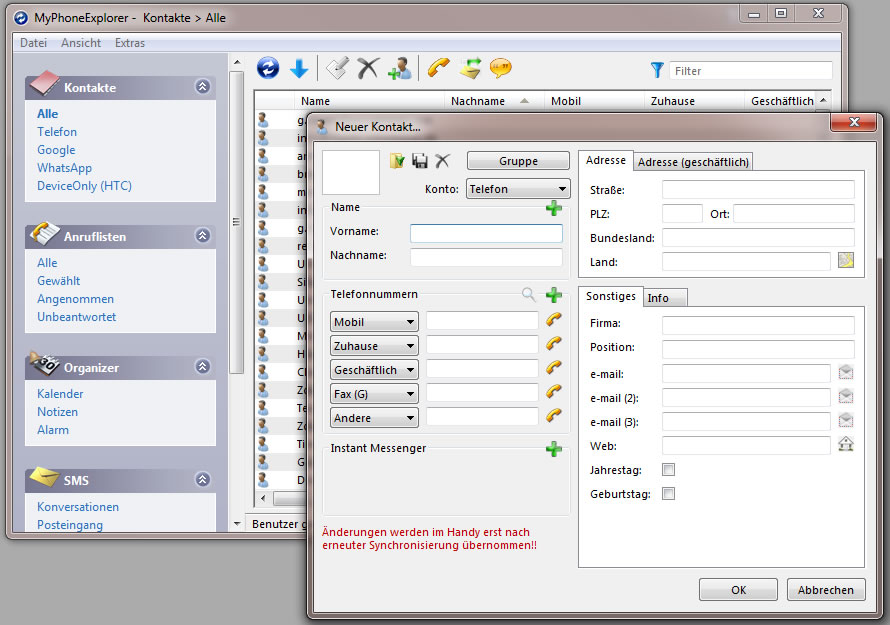Click the blue refresh sync icon in toolbar
This screenshot has width=890, height=625.
pos(268,68)
